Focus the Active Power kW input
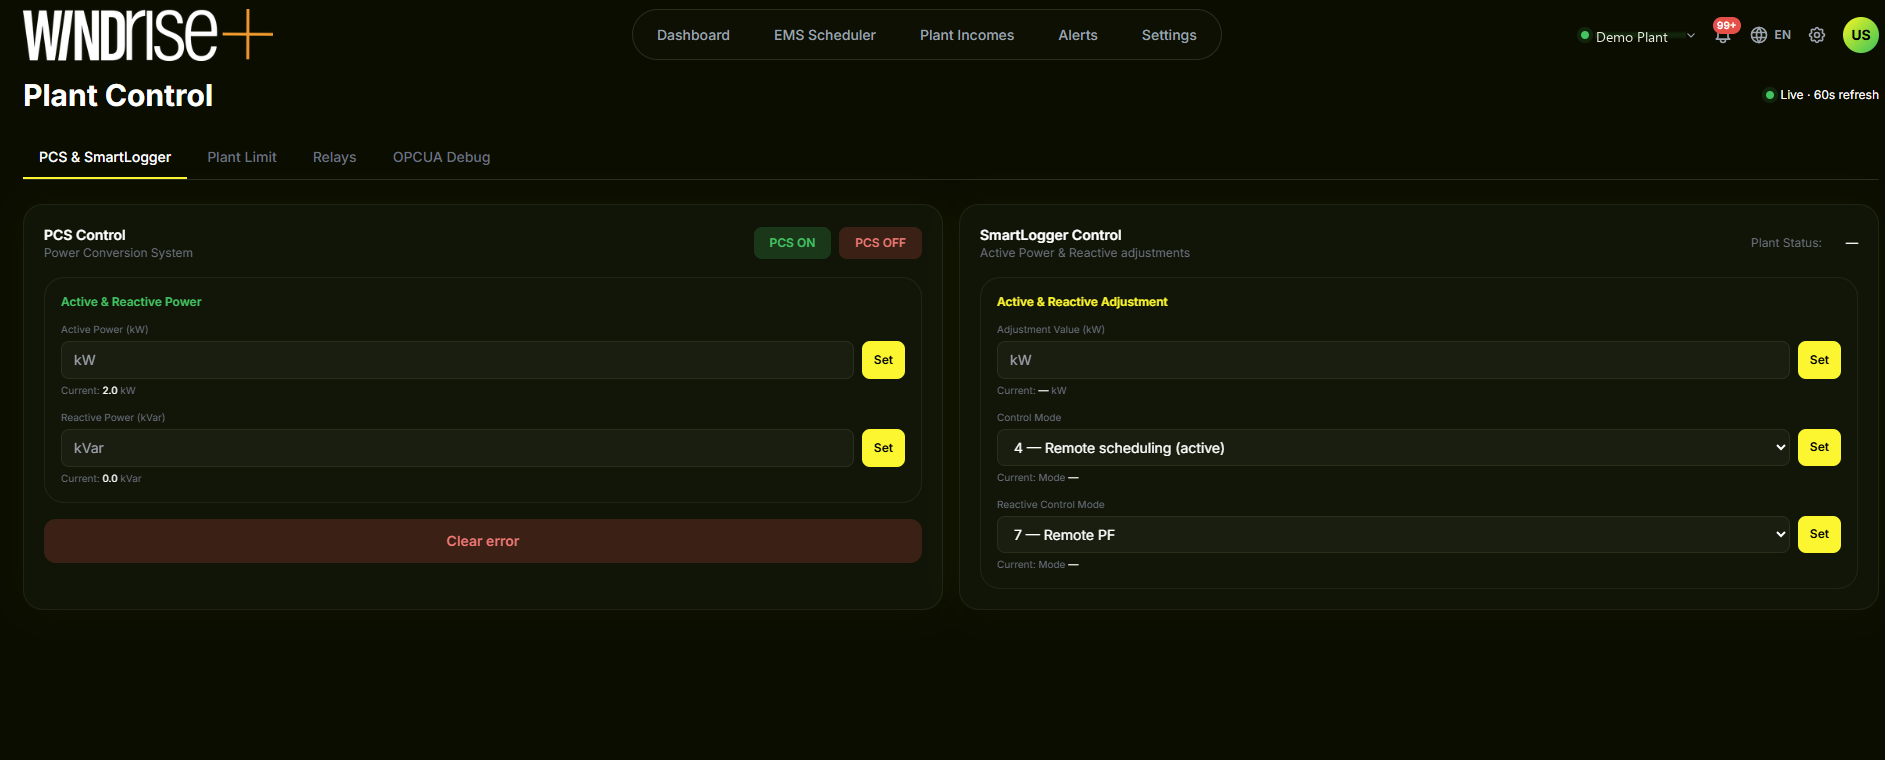This screenshot has height=760, width=1885. coord(457,360)
